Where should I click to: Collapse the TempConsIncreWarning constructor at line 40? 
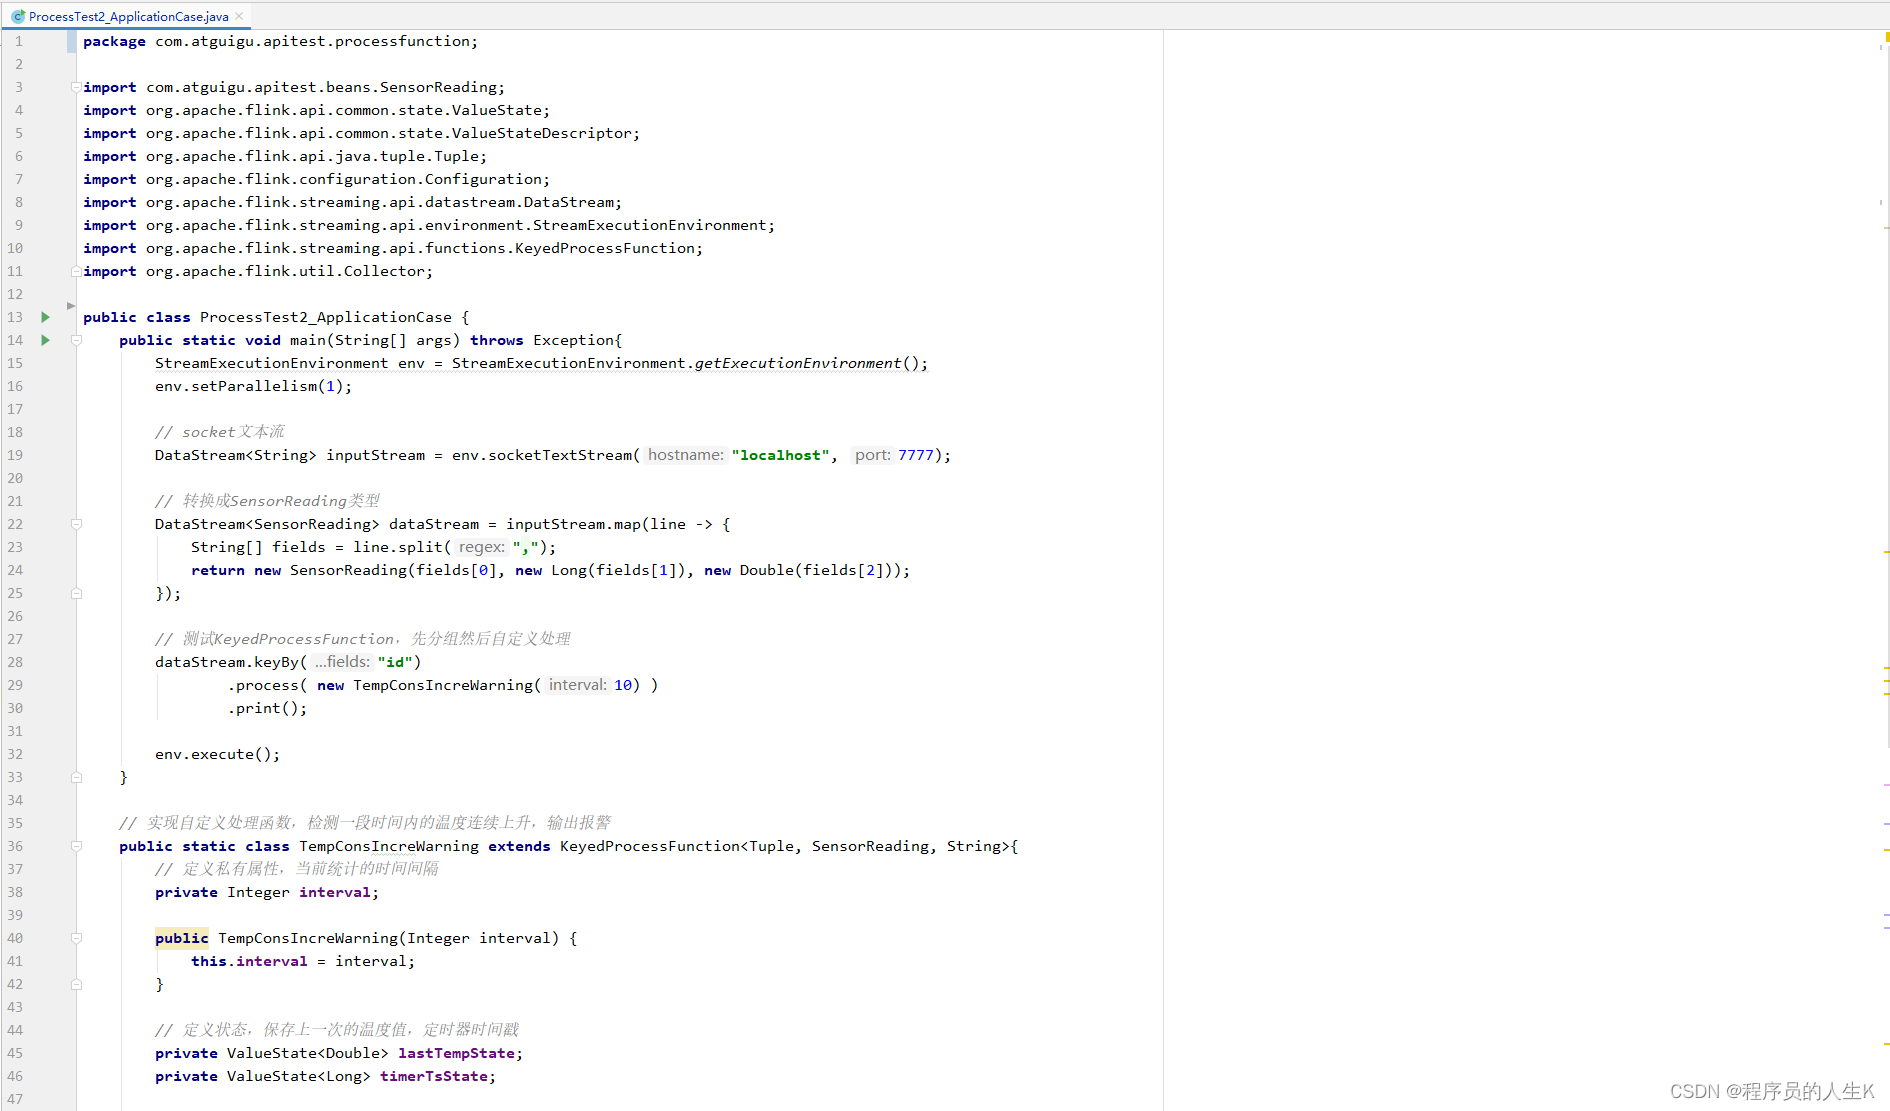click(x=76, y=938)
